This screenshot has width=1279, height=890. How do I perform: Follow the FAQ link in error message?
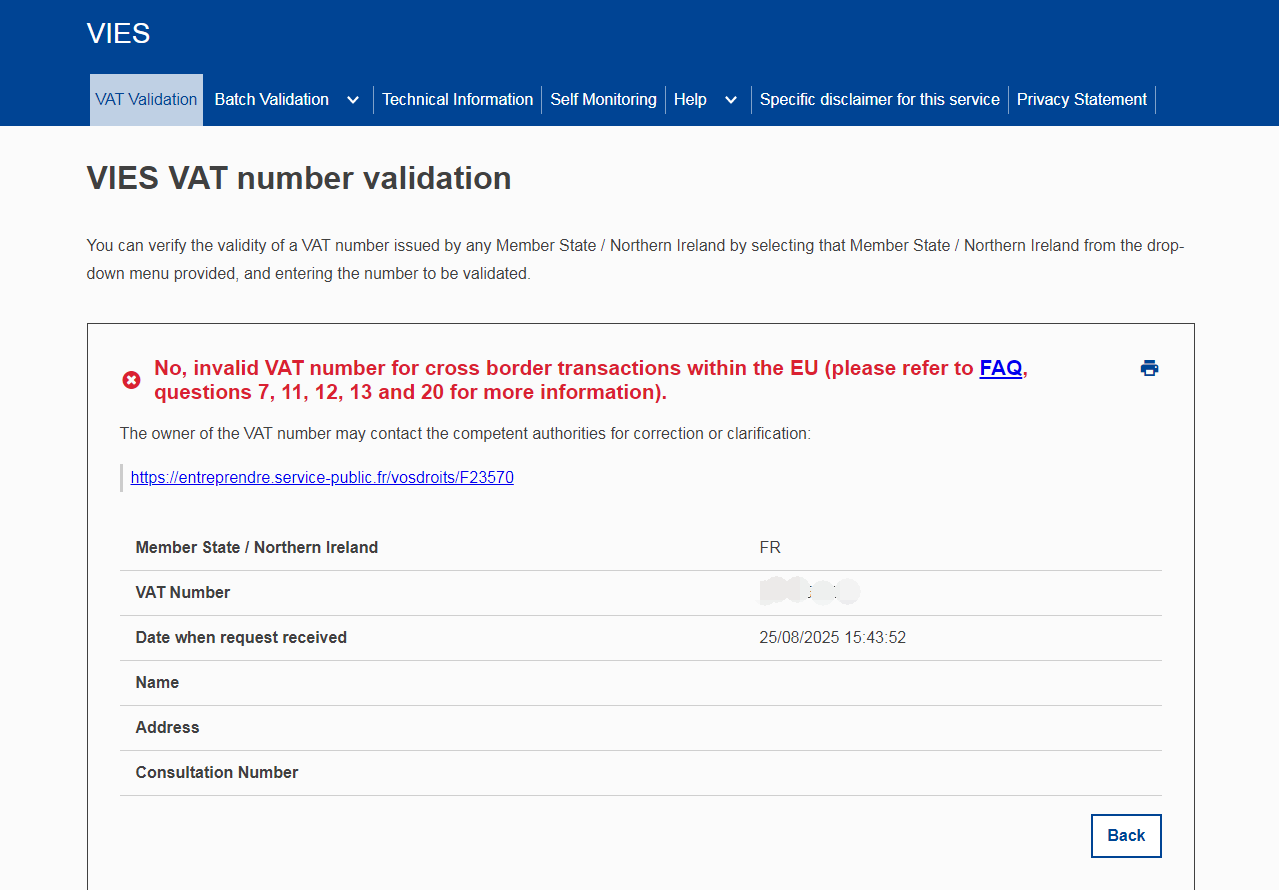pyautogui.click(x=1000, y=368)
